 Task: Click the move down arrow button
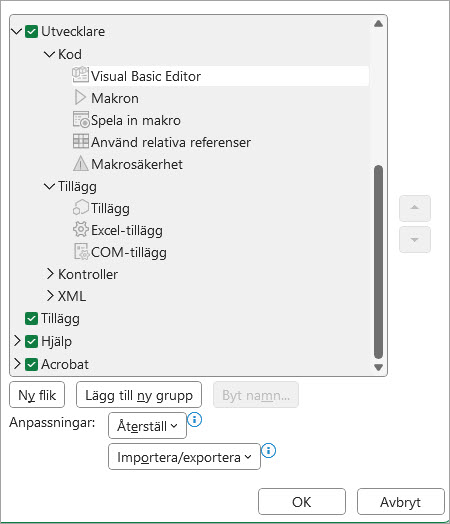415,239
